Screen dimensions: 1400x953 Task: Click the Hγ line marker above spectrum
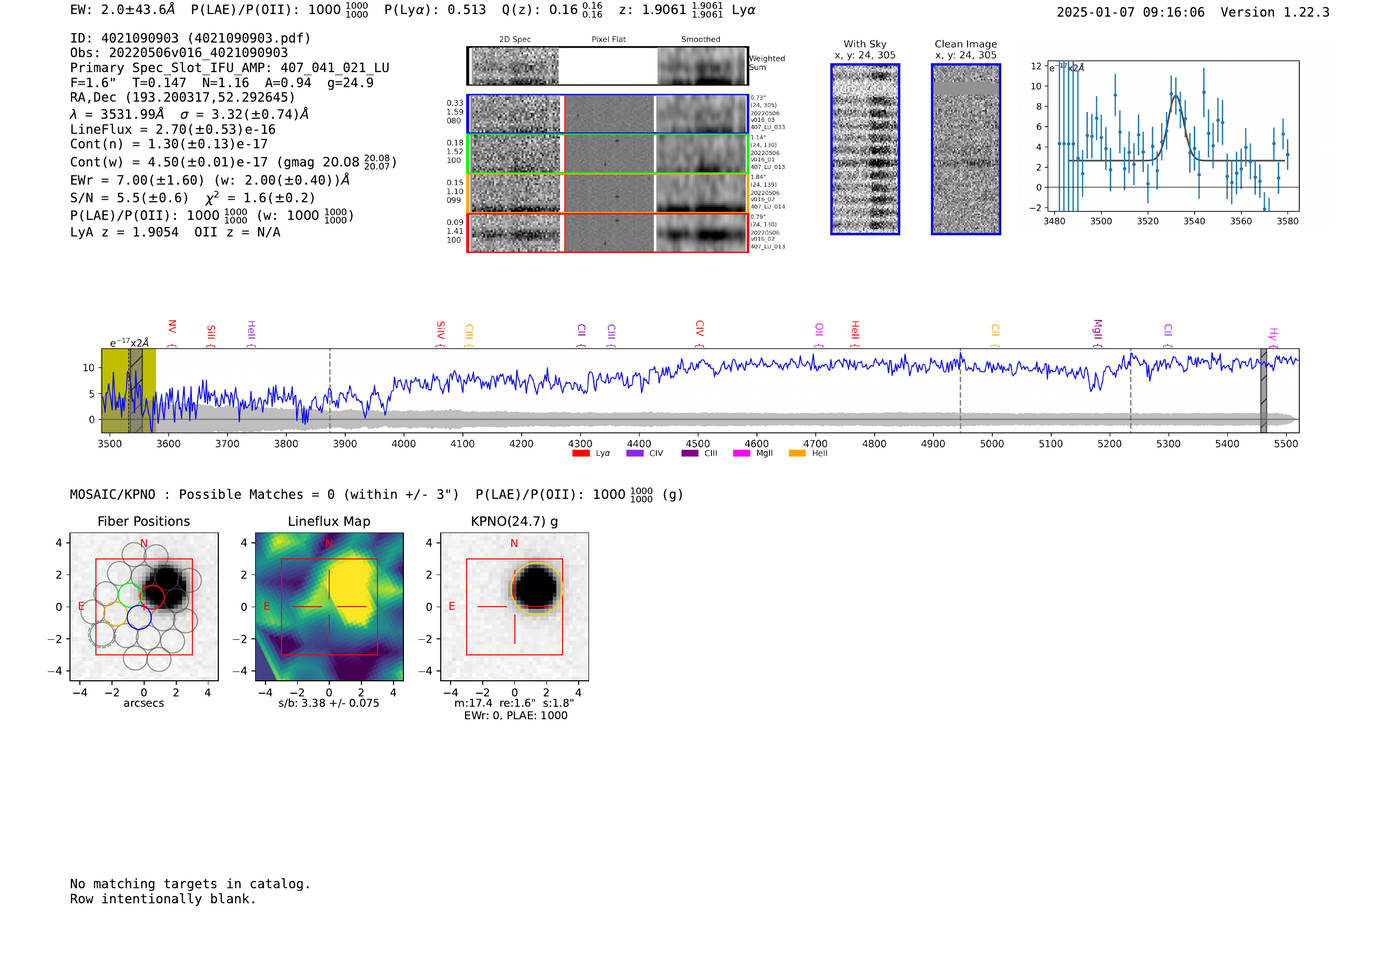click(1273, 335)
